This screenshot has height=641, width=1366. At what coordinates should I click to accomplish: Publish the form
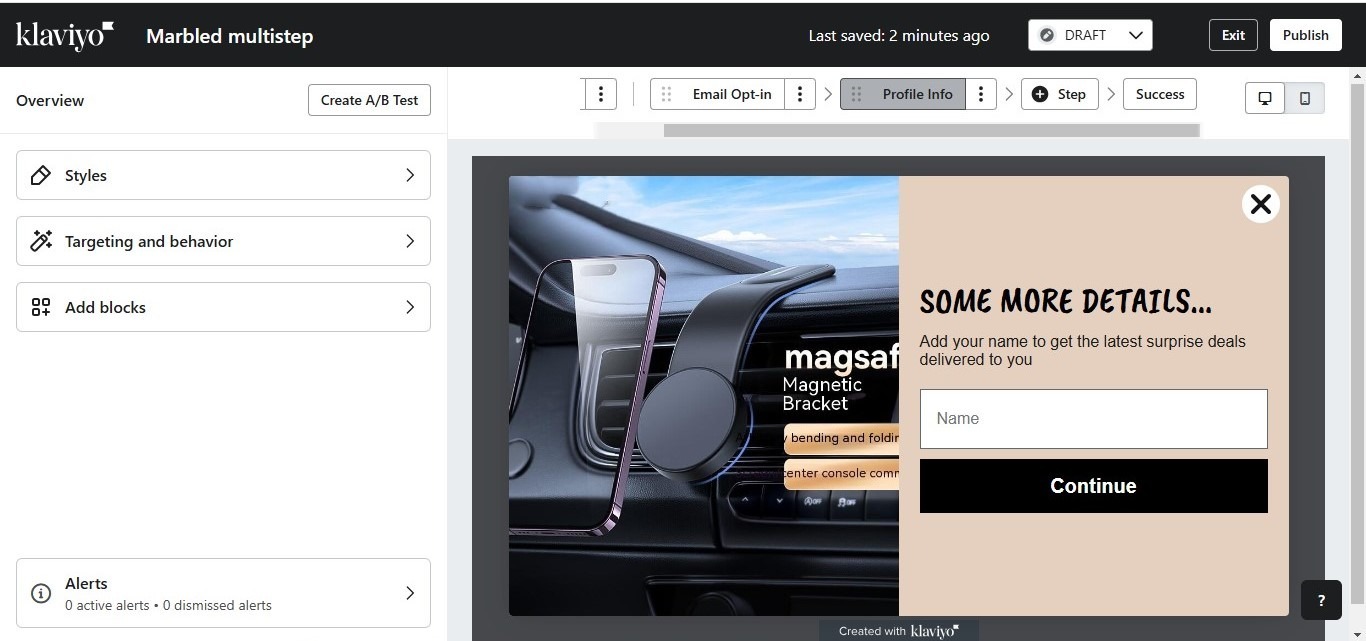pos(1305,35)
